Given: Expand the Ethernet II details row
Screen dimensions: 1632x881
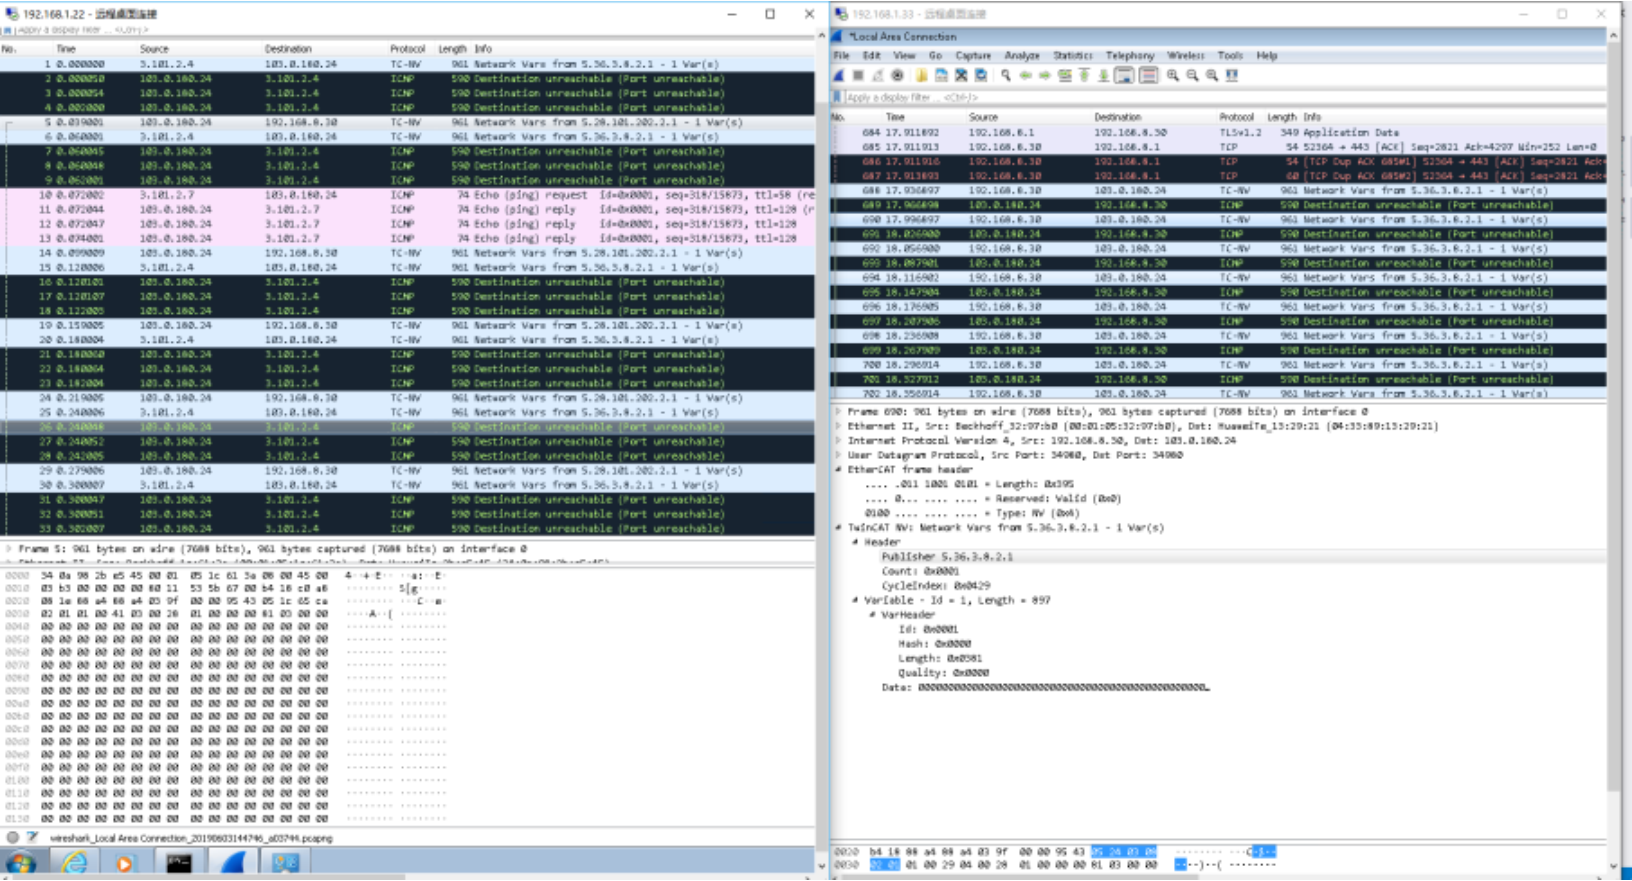Looking at the screenshot, I should click(838, 426).
